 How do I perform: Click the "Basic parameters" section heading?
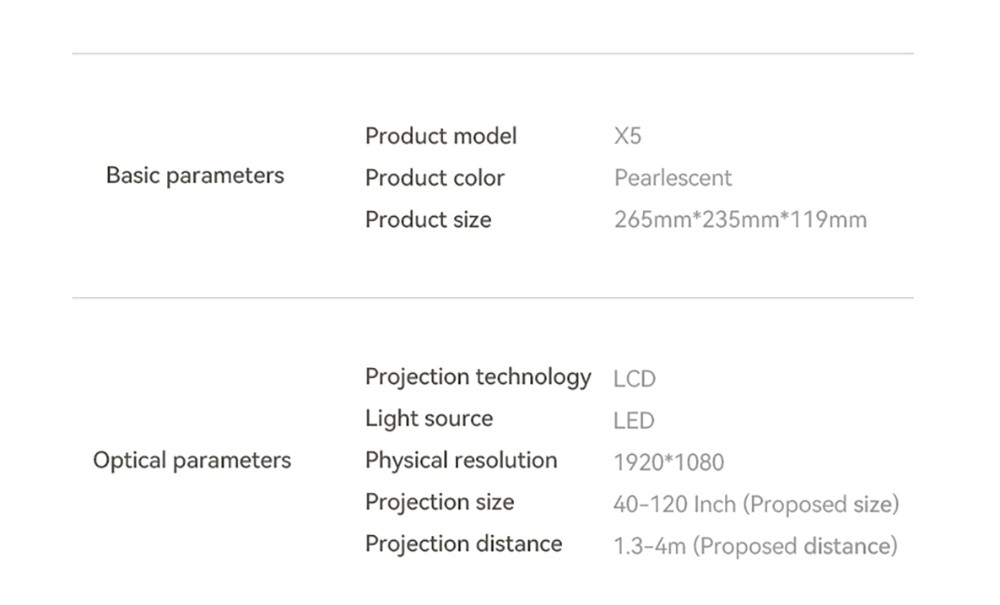[195, 176]
